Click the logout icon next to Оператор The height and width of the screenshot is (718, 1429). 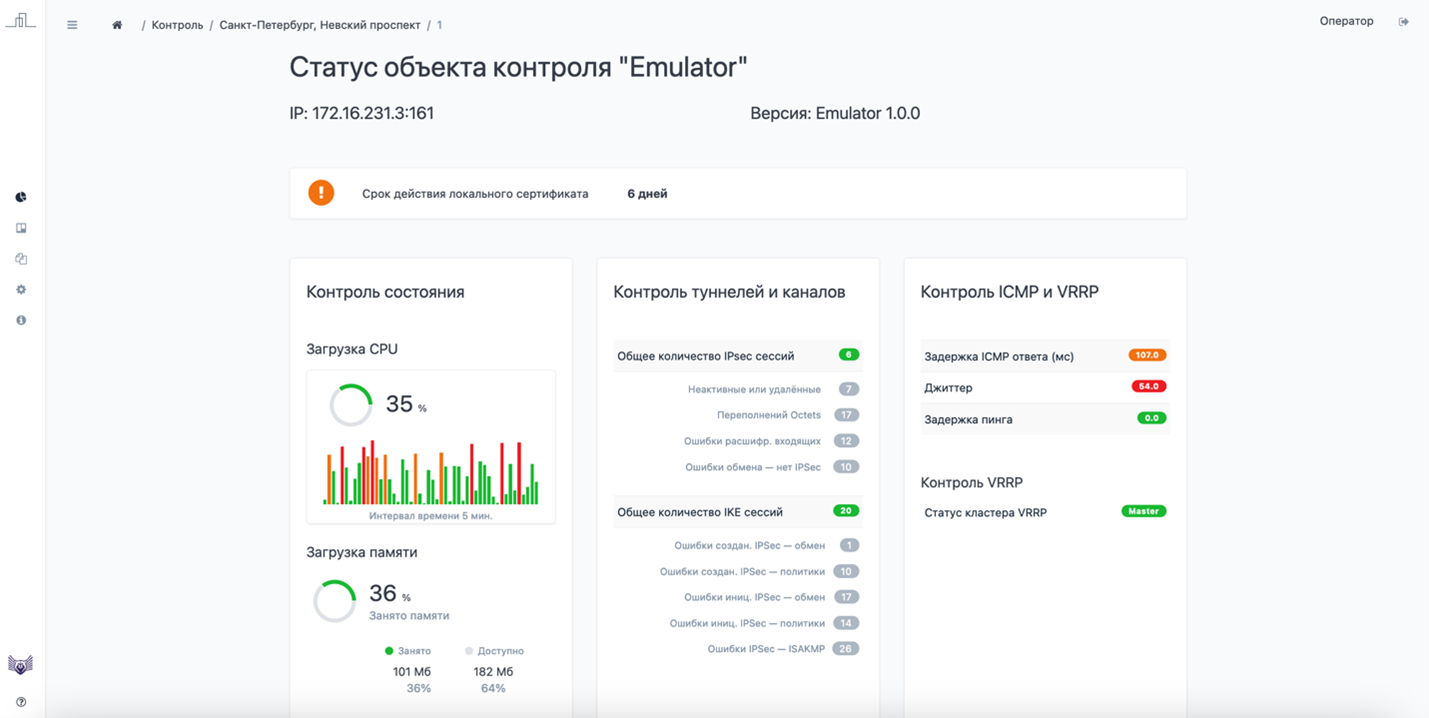1404,20
